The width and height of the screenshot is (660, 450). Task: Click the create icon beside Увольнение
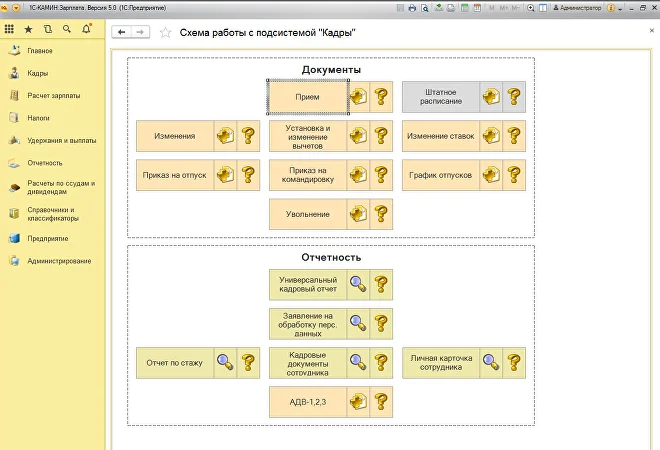(x=358, y=214)
